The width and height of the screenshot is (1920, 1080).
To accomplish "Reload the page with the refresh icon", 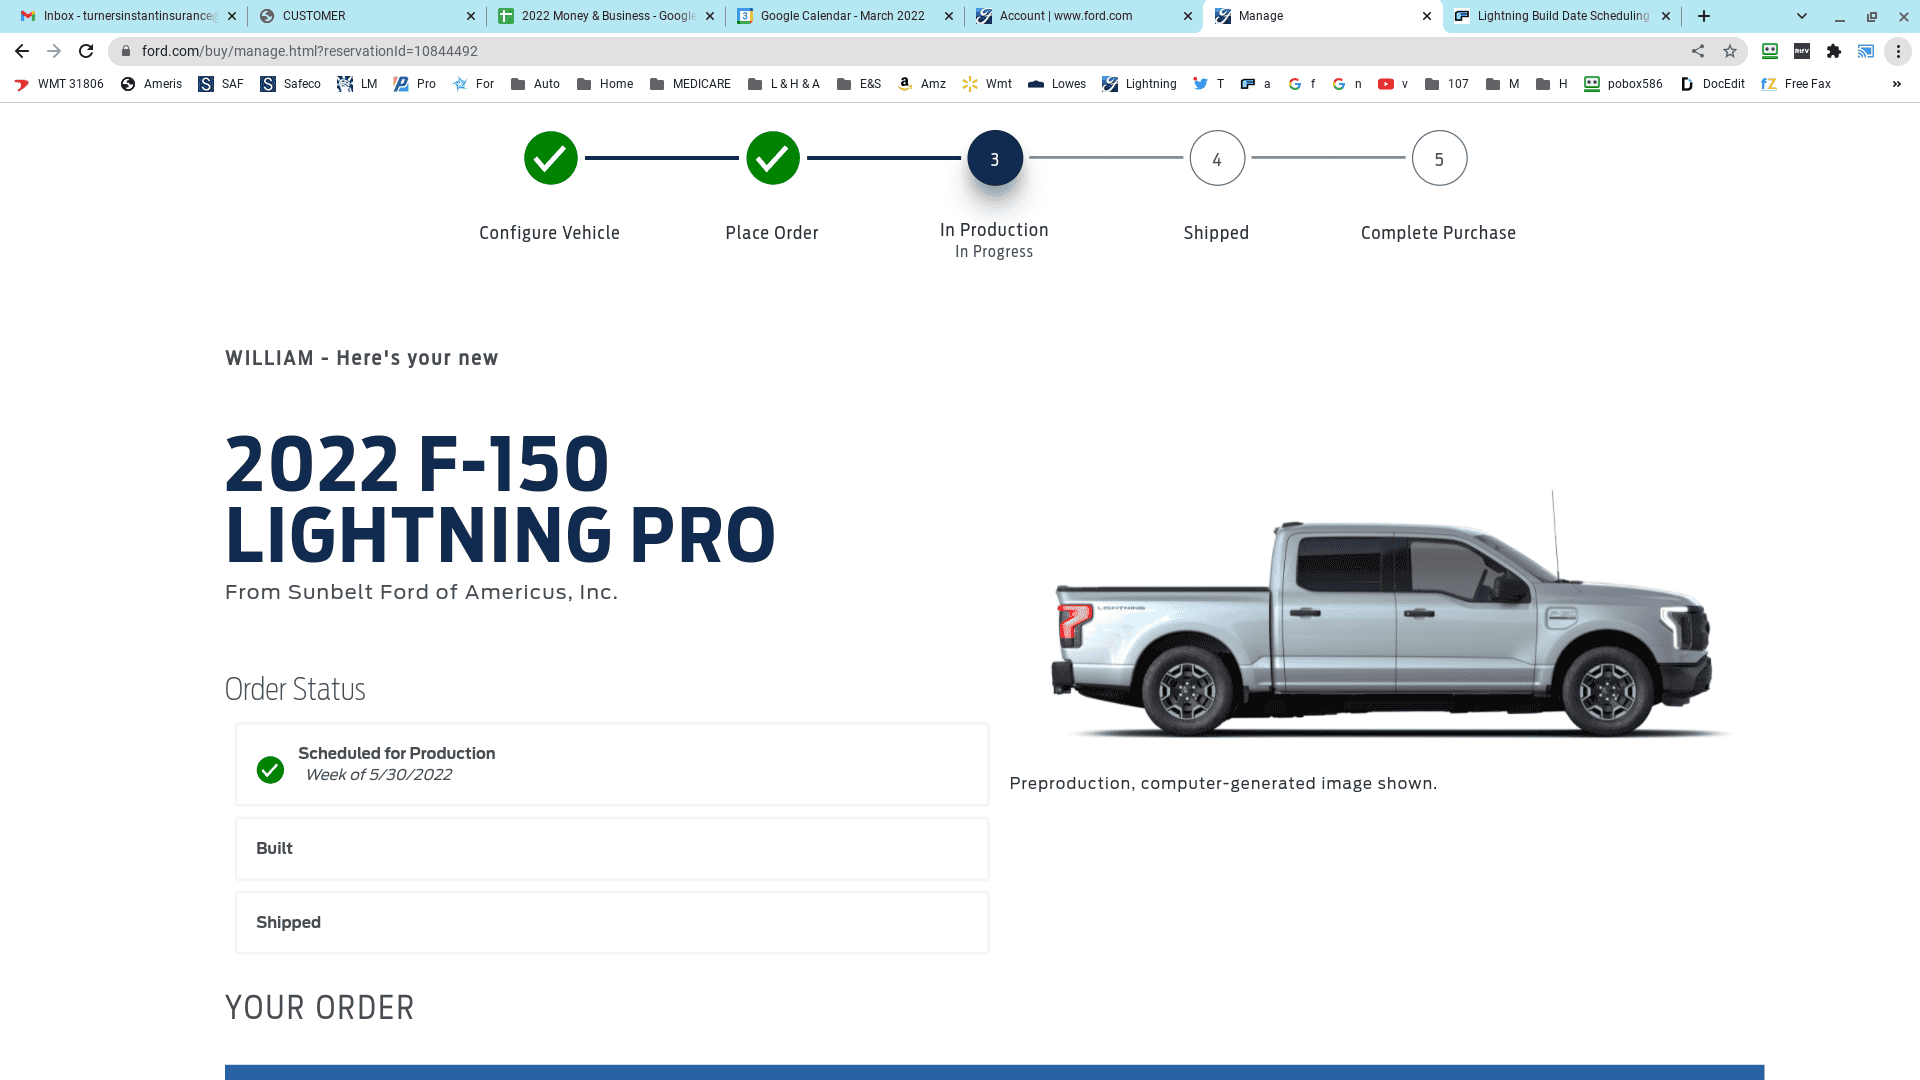I will pyautogui.click(x=86, y=51).
